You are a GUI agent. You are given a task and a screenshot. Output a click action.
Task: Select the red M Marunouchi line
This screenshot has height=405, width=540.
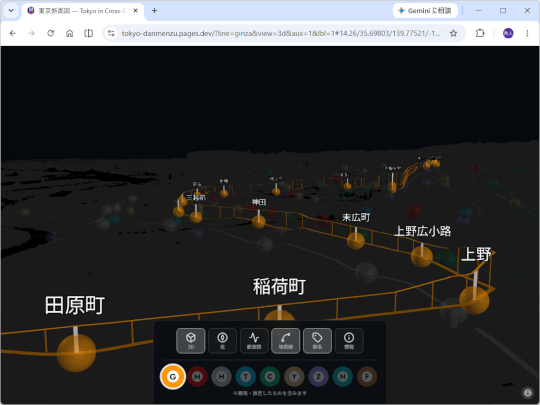point(197,376)
